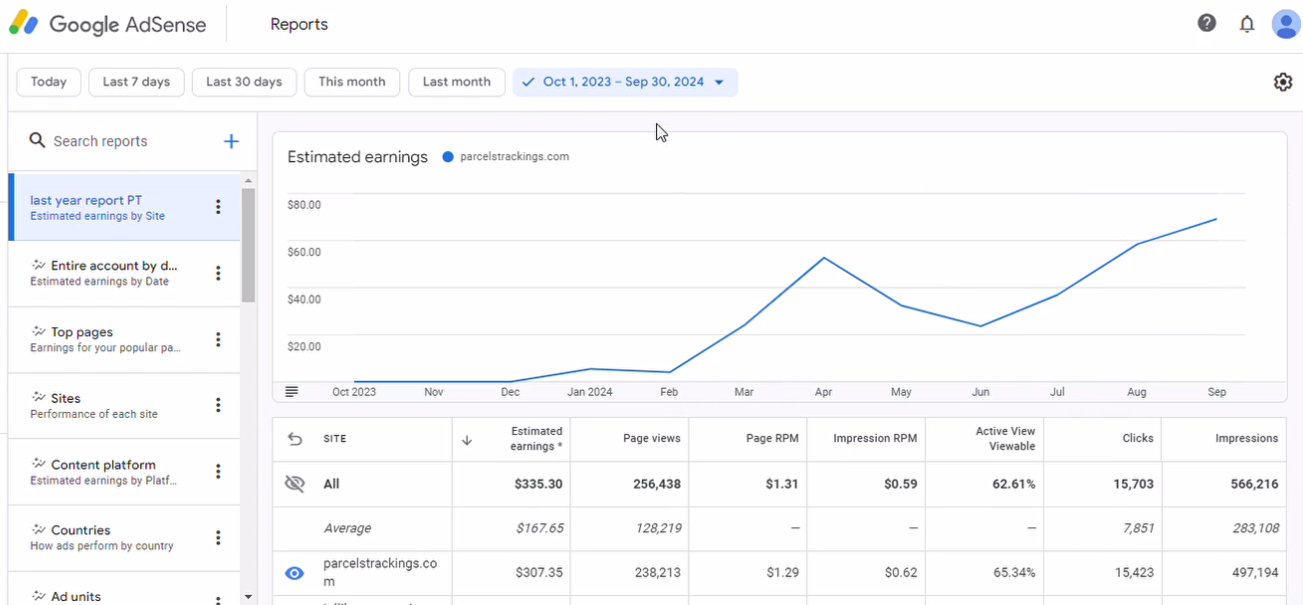Screen dimensions: 1303x605
Task: Open options menu for last year report PT
Action: point(218,207)
